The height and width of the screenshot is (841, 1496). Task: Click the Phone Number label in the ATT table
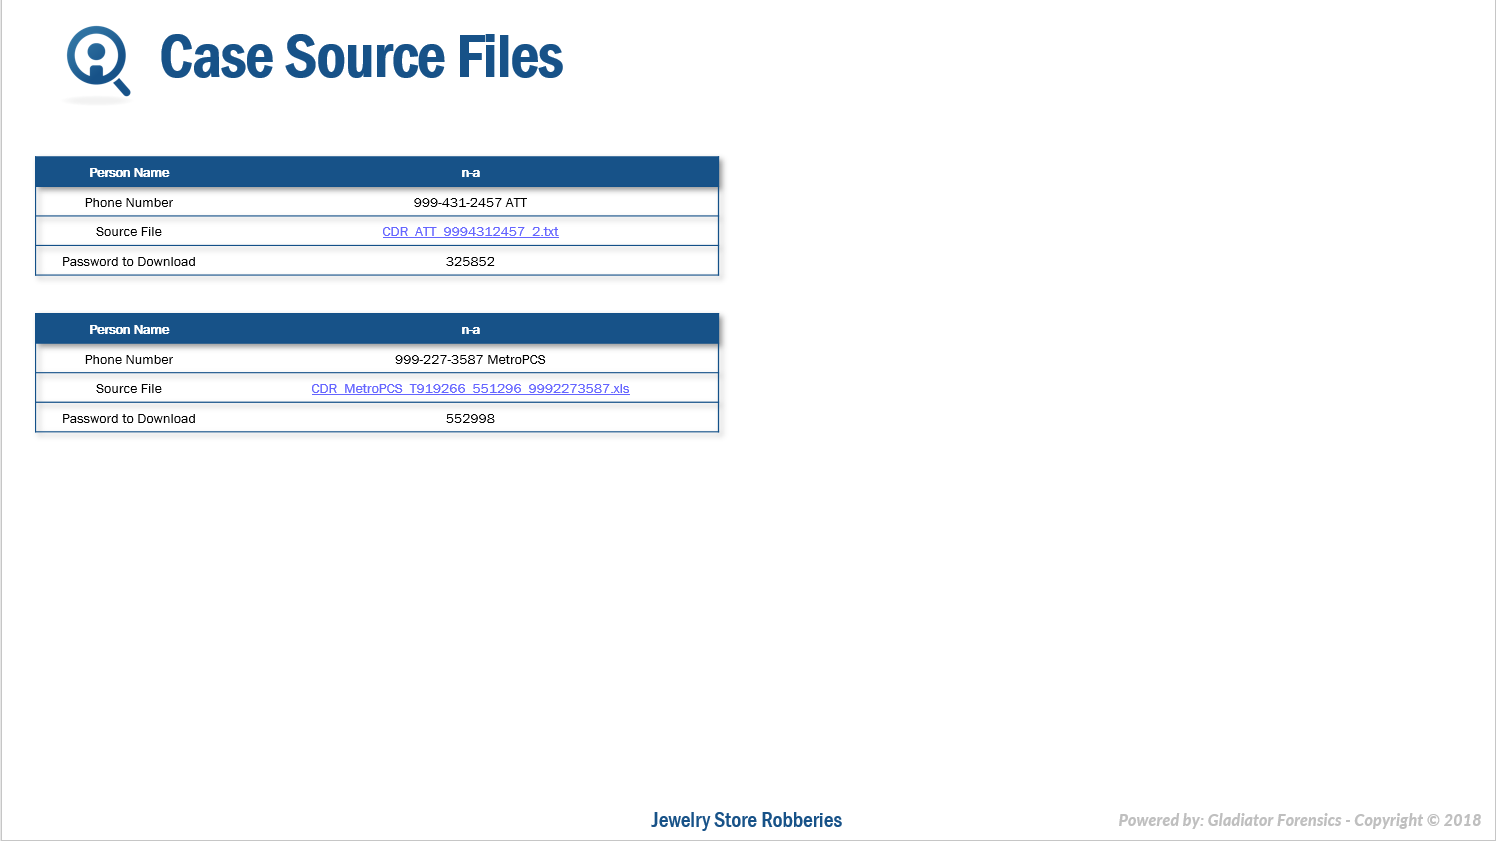[x=129, y=203]
